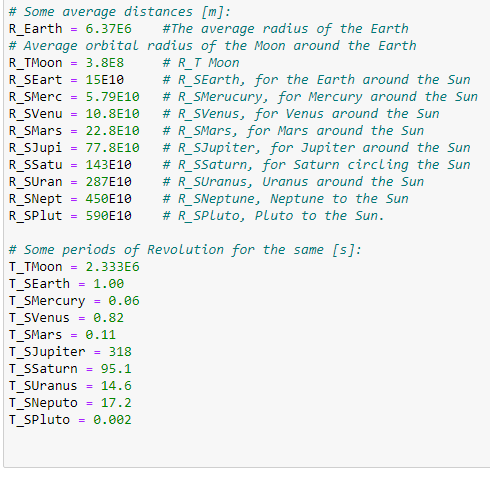The image size is (490, 478).
Task: Select the value 10.8E10
Action: (112, 114)
